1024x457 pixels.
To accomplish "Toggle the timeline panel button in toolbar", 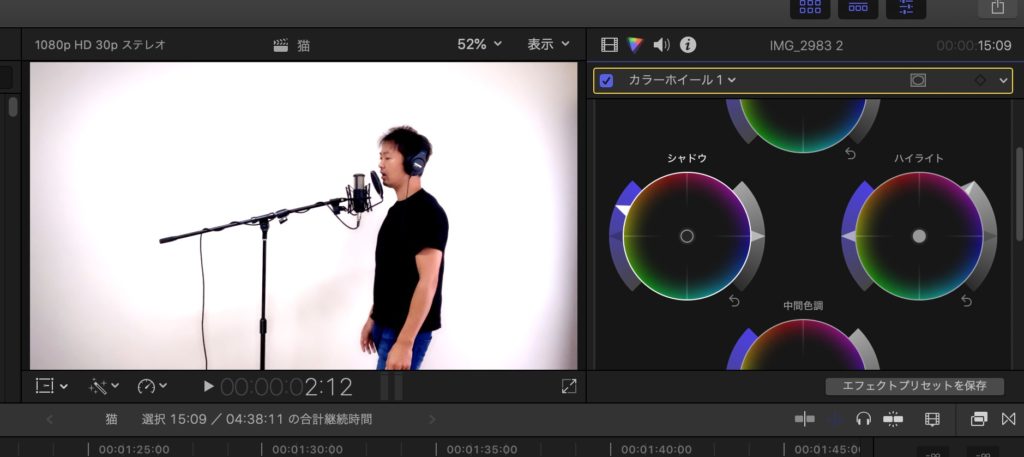I will click(x=858, y=7).
